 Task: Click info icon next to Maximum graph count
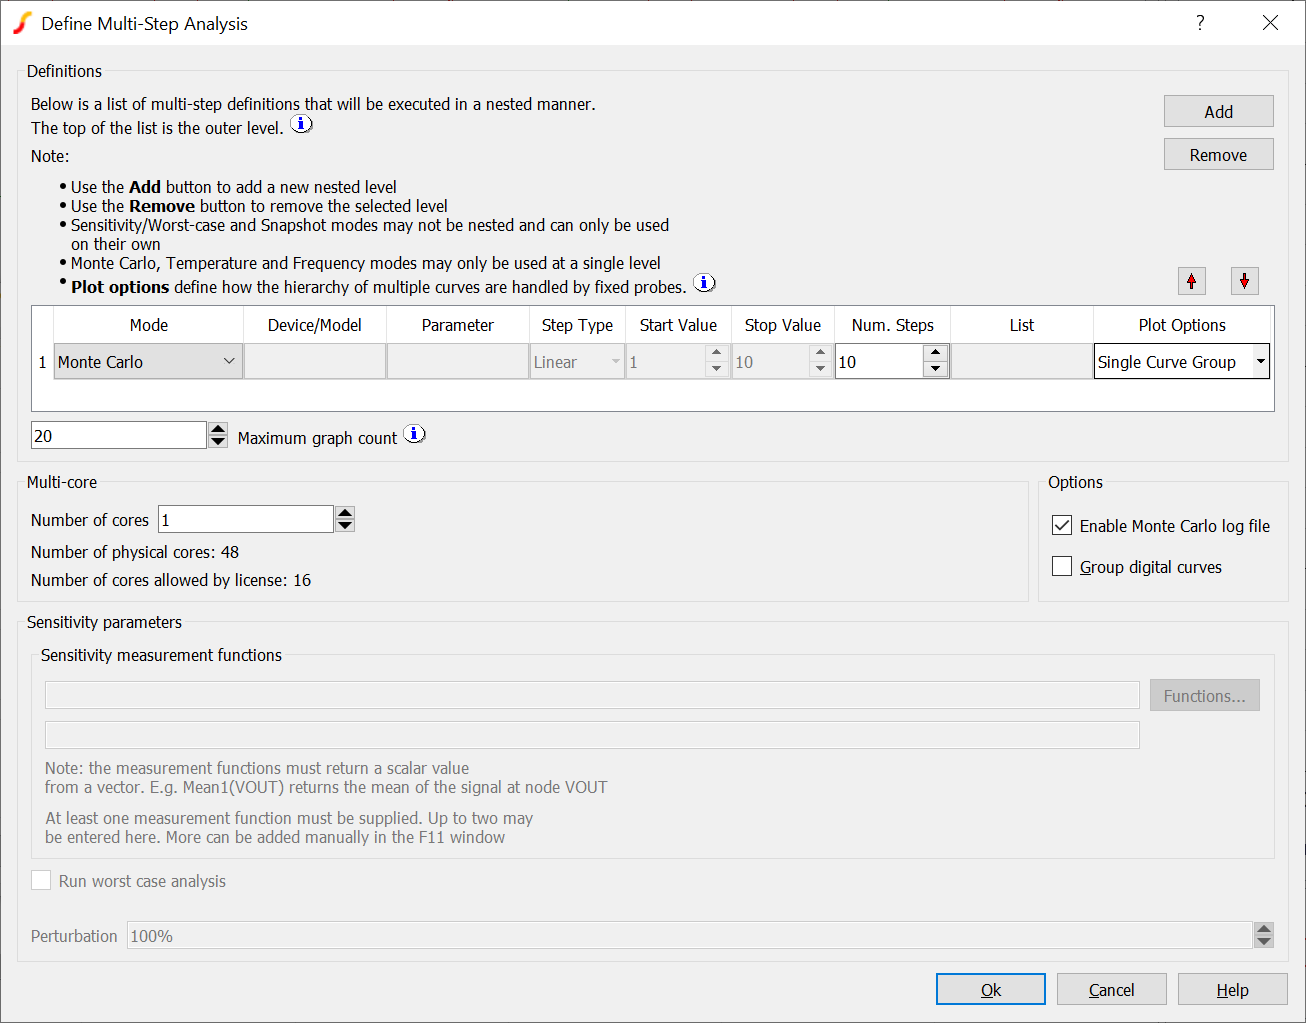[x=415, y=434]
